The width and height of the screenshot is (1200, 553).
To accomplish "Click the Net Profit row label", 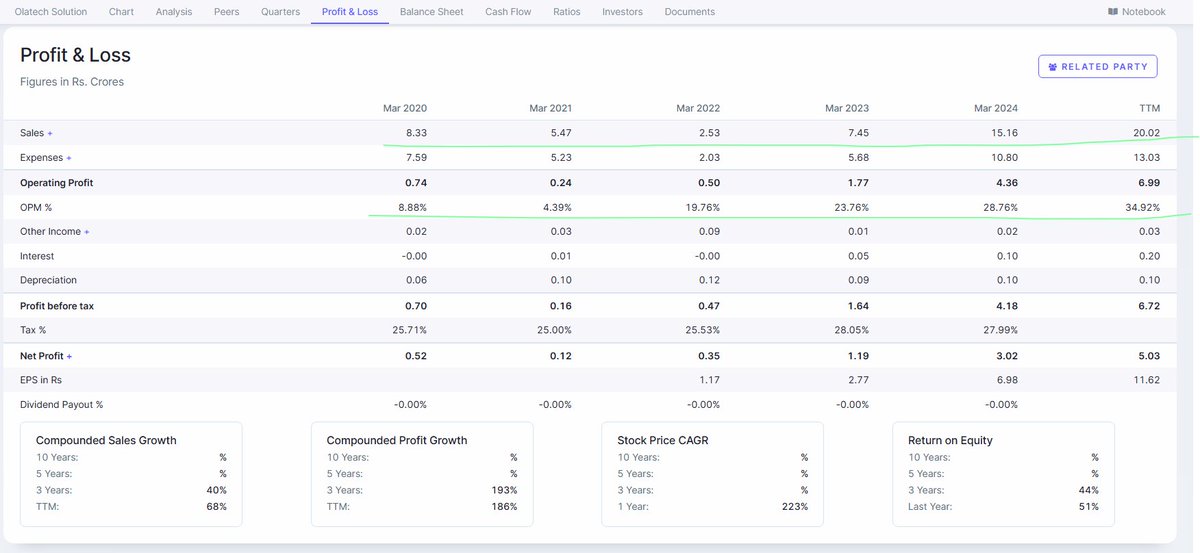I will tap(42, 356).
